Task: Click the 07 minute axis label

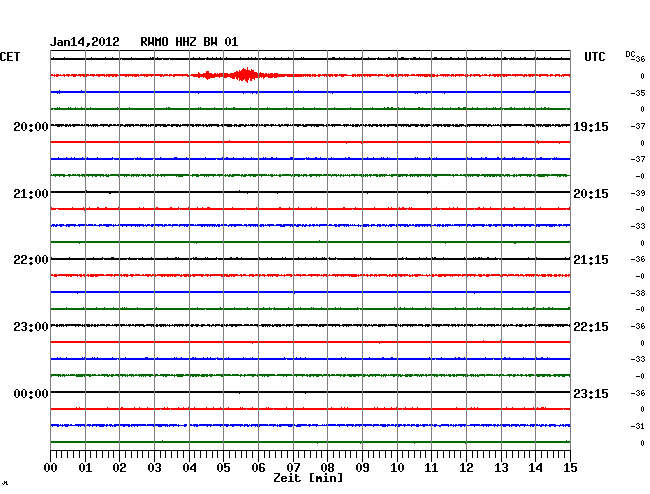Action: (x=293, y=467)
